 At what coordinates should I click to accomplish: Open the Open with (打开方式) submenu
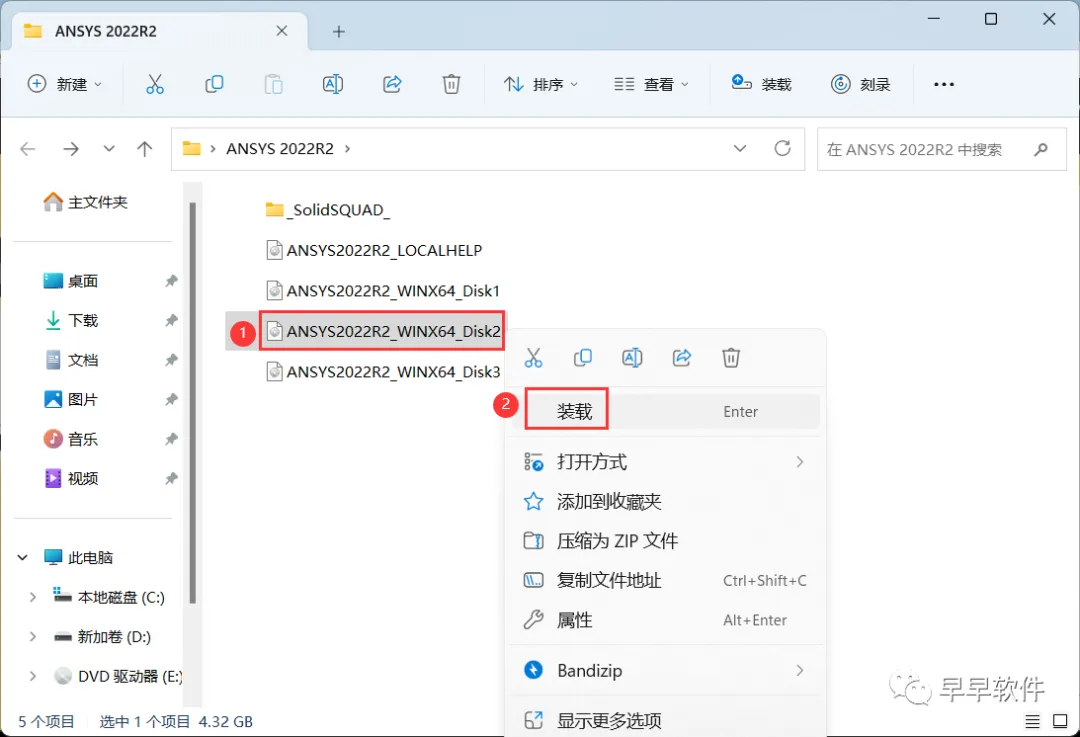click(665, 462)
